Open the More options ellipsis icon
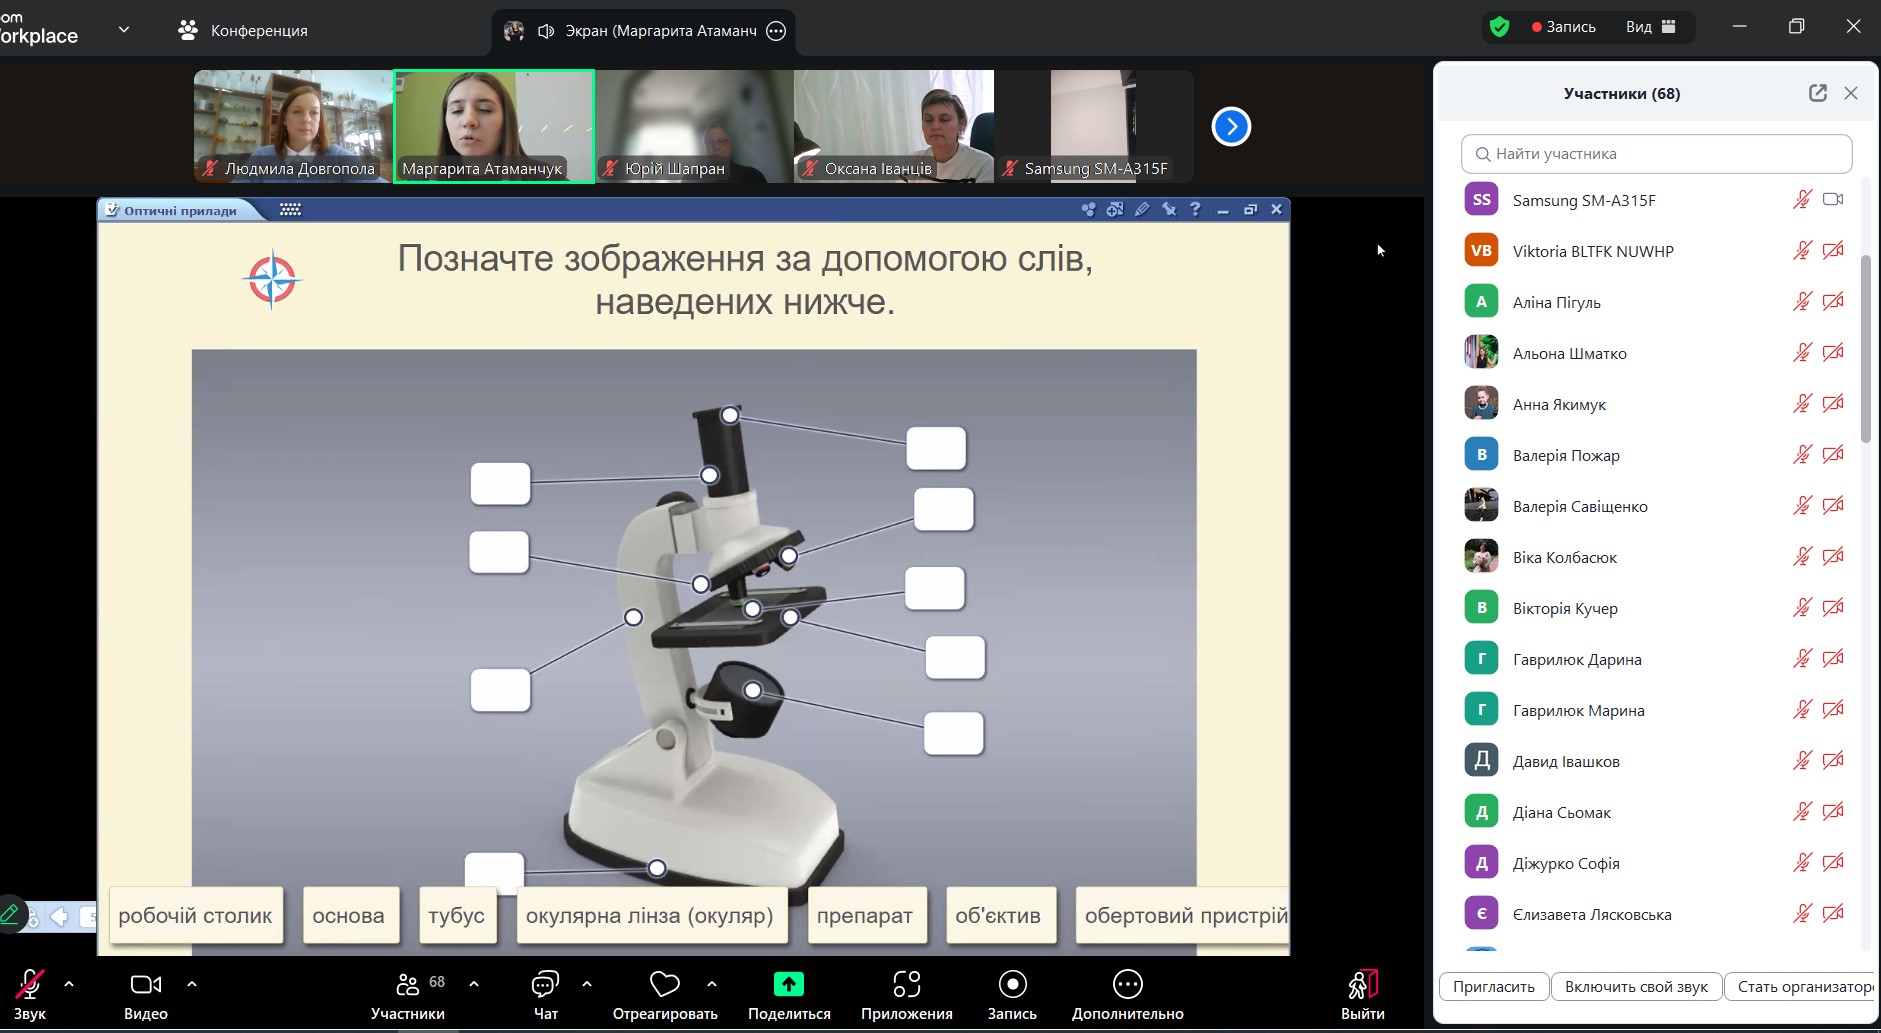 pos(1127,985)
